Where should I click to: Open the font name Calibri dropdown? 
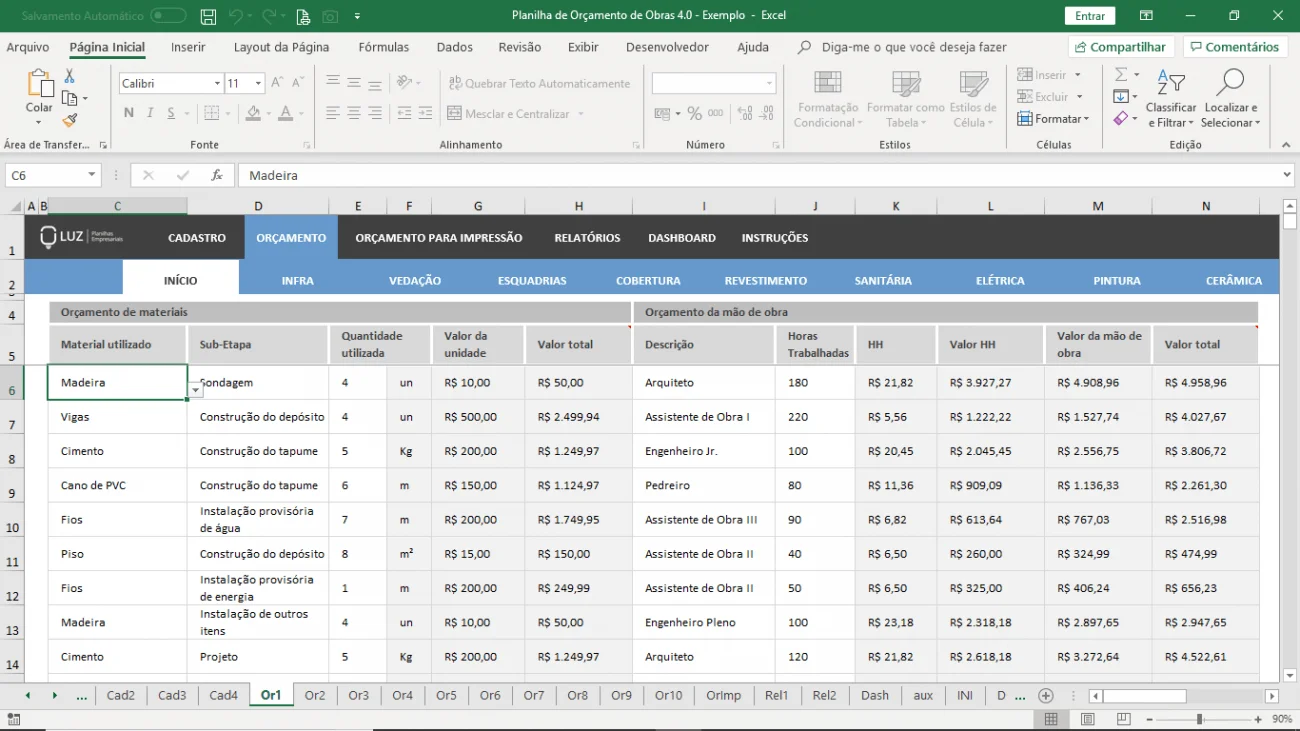pyautogui.click(x=217, y=84)
